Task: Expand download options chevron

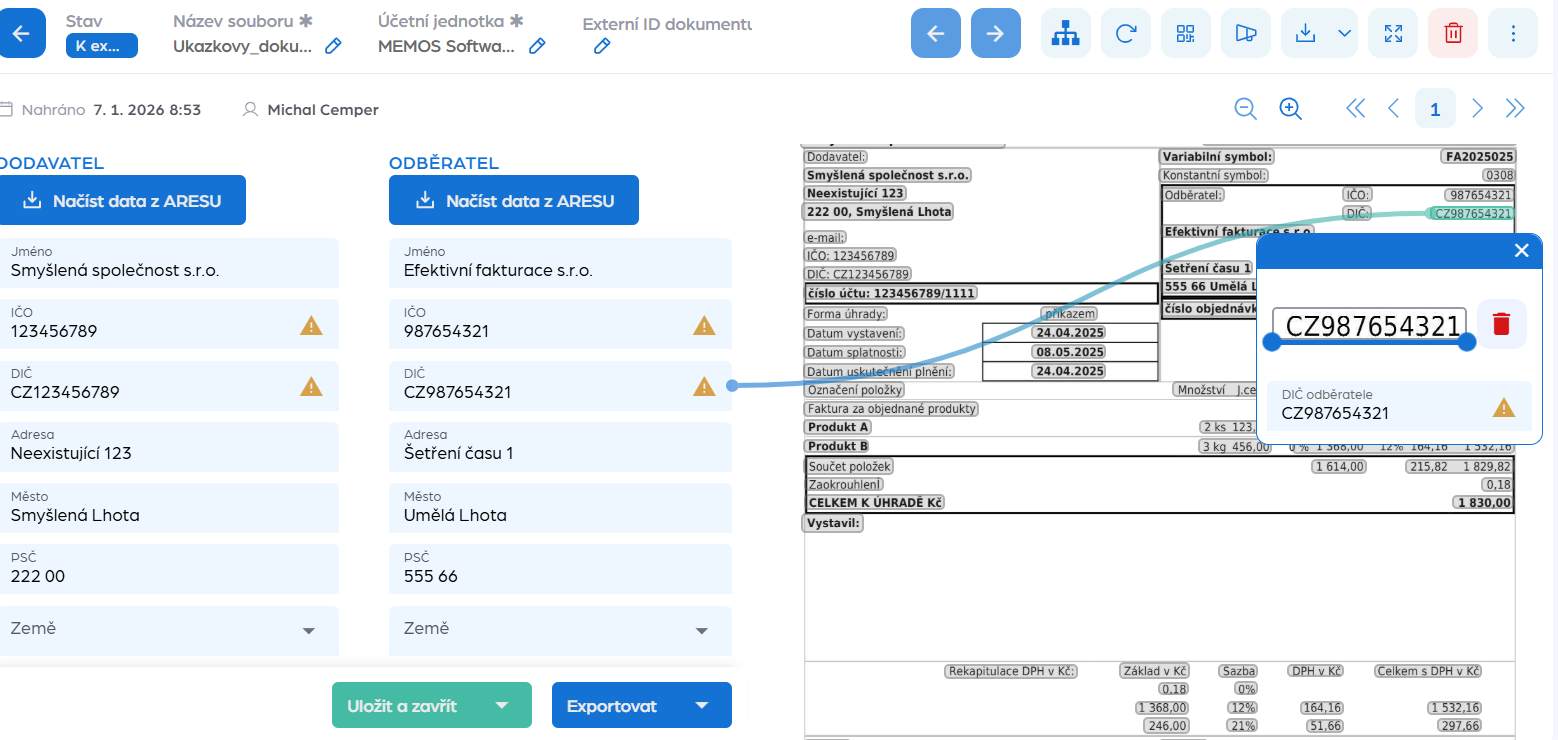Action: pos(1345,33)
